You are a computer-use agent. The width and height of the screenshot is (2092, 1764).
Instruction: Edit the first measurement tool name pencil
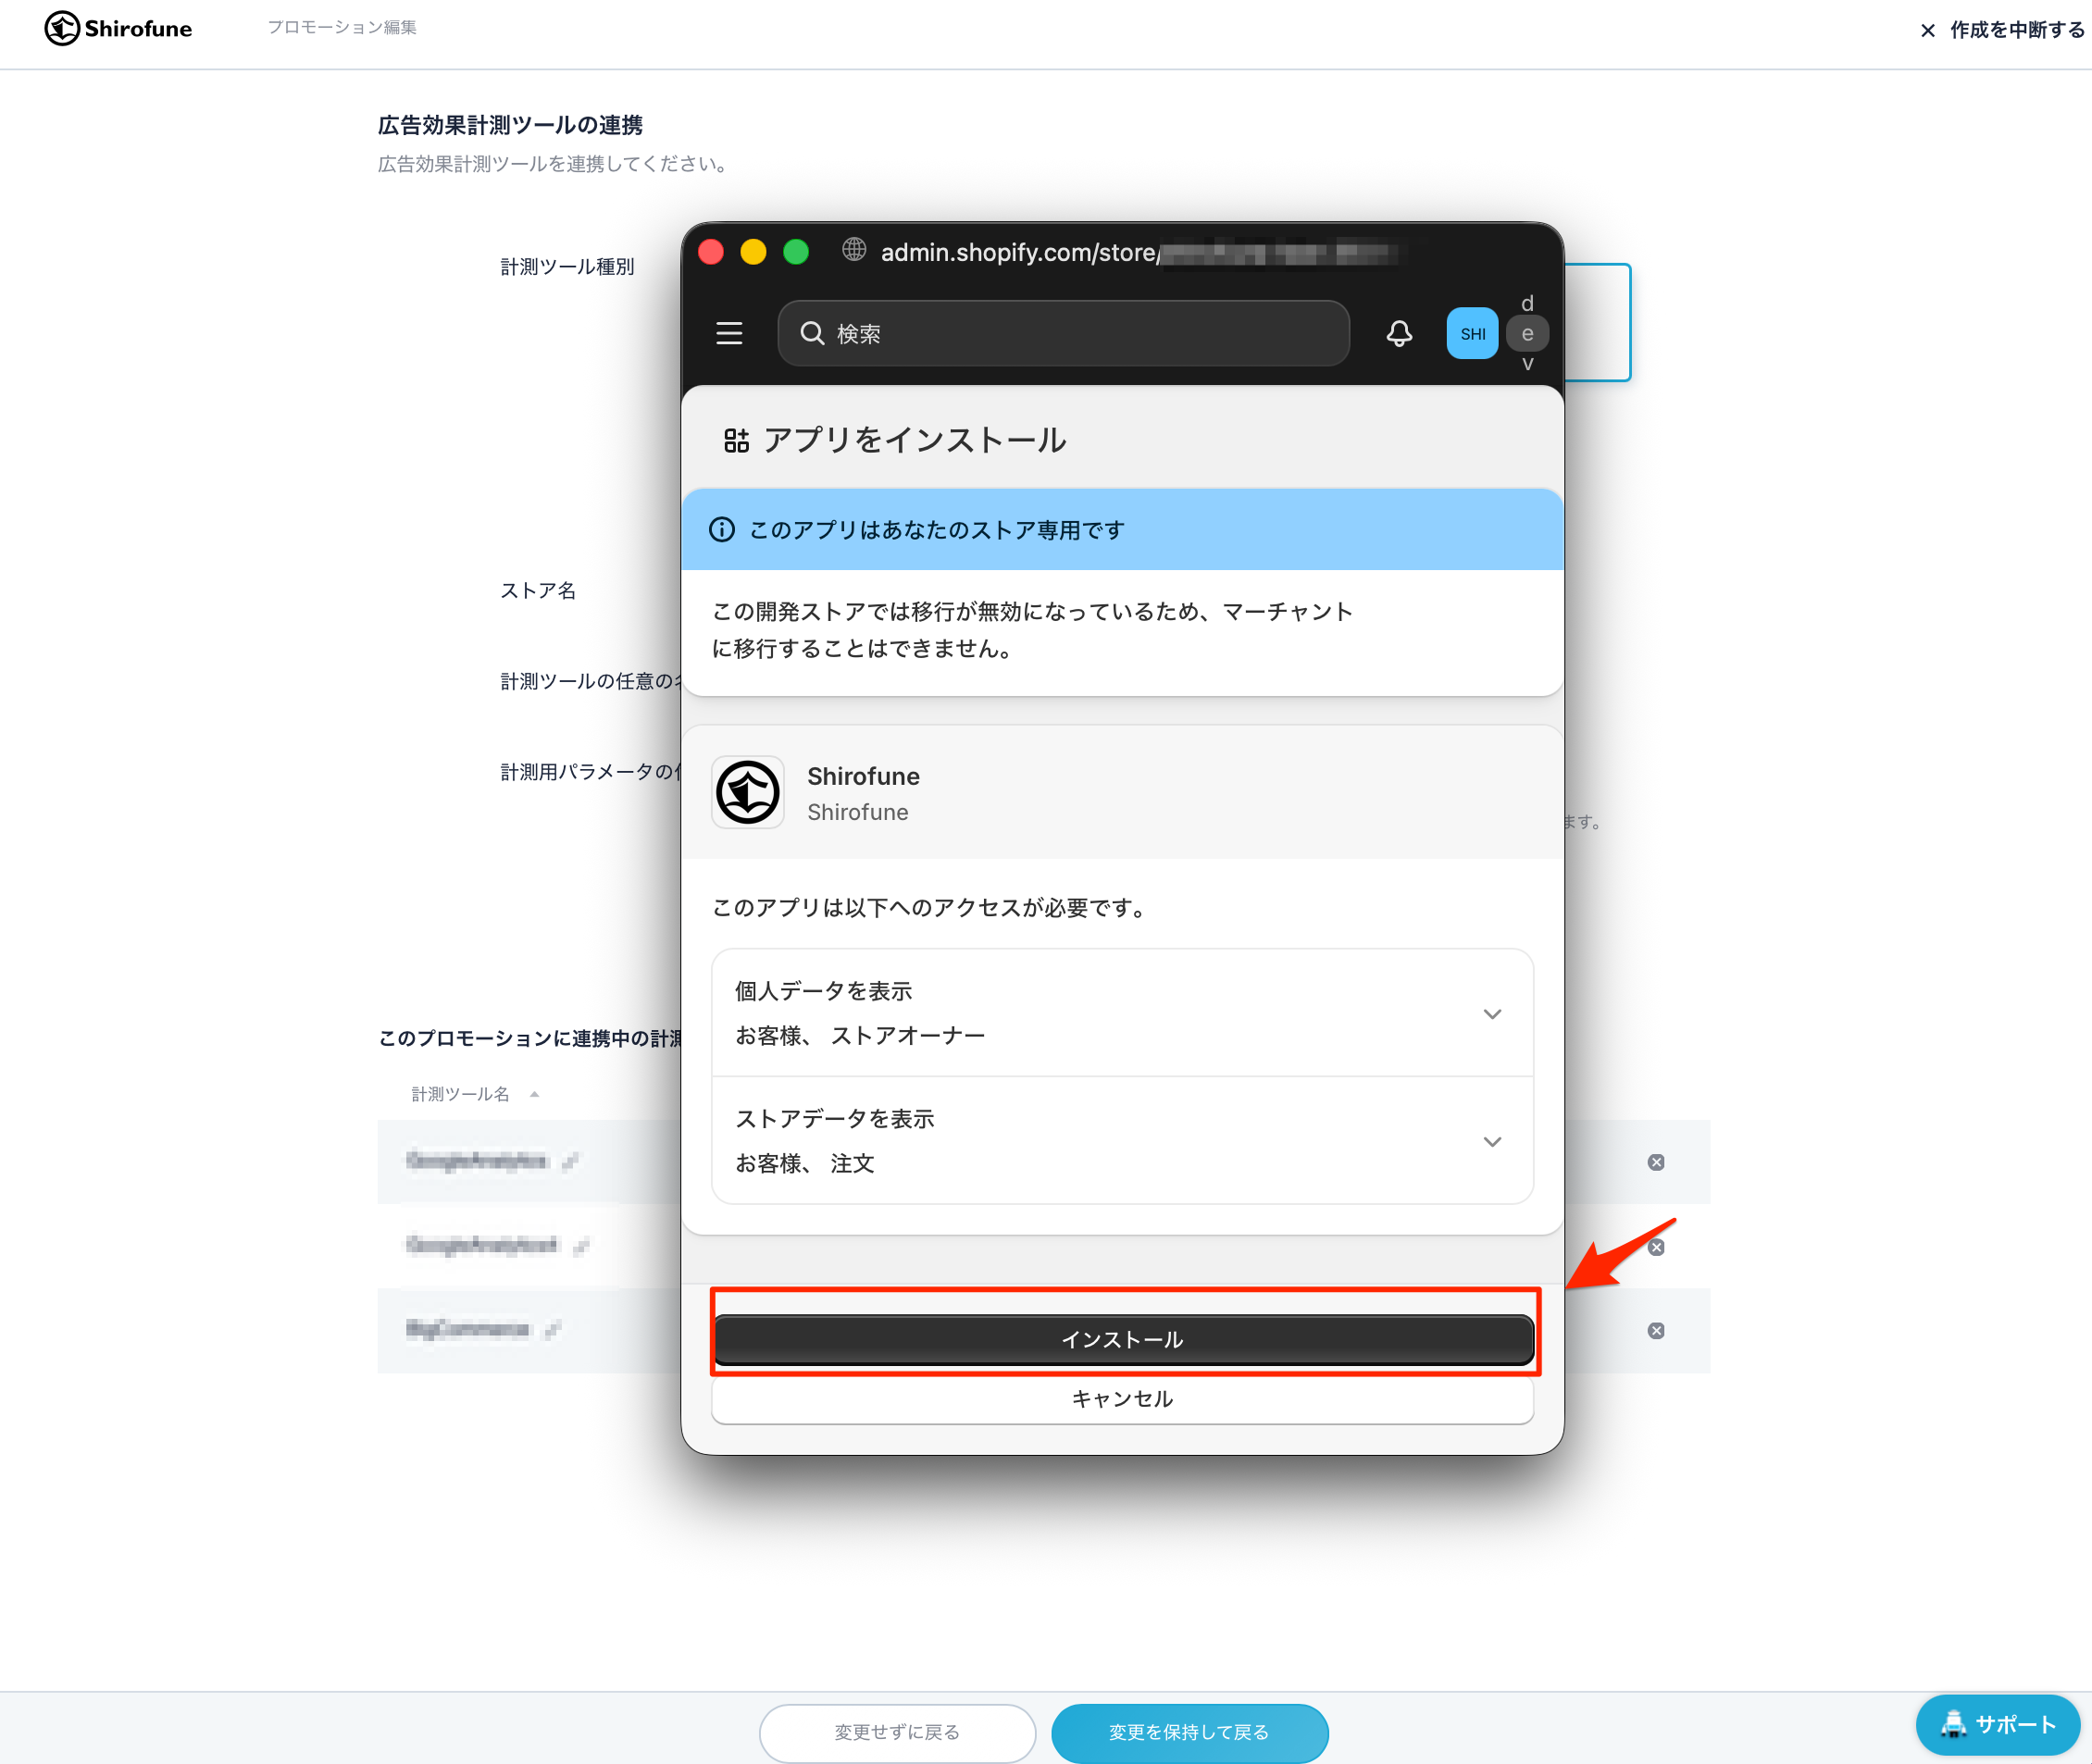[x=570, y=1161]
